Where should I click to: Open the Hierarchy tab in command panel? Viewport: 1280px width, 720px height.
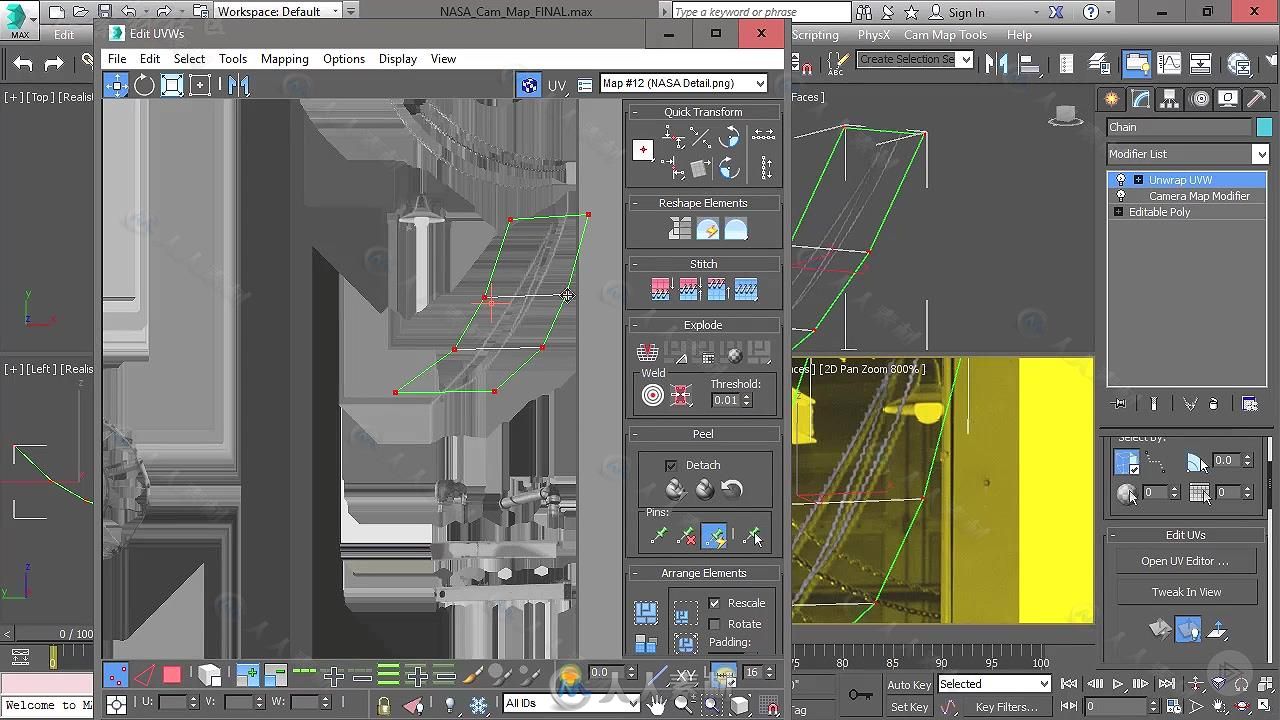coord(1170,99)
